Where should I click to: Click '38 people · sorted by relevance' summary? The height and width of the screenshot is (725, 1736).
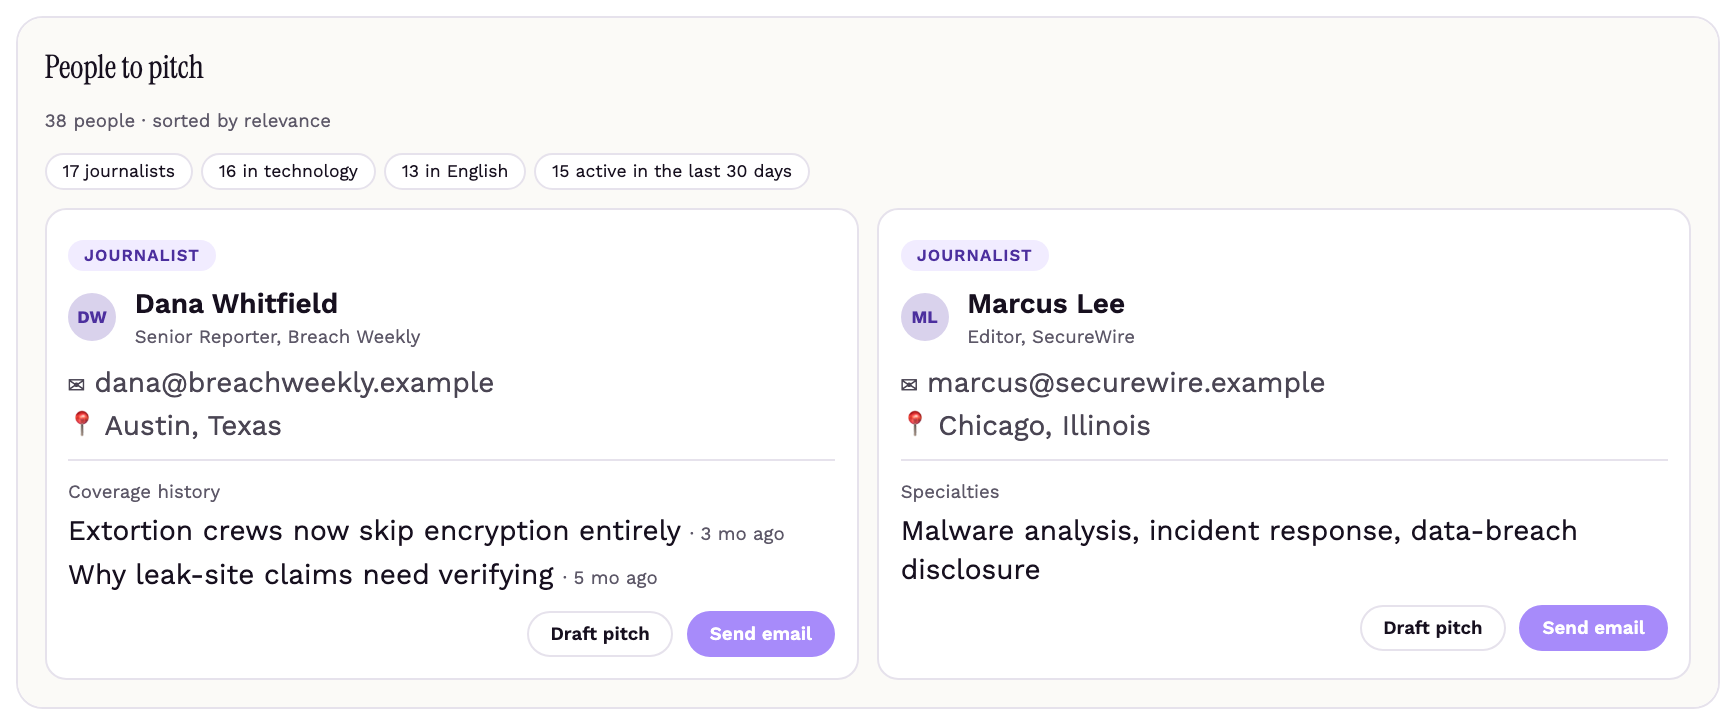(x=188, y=121)
